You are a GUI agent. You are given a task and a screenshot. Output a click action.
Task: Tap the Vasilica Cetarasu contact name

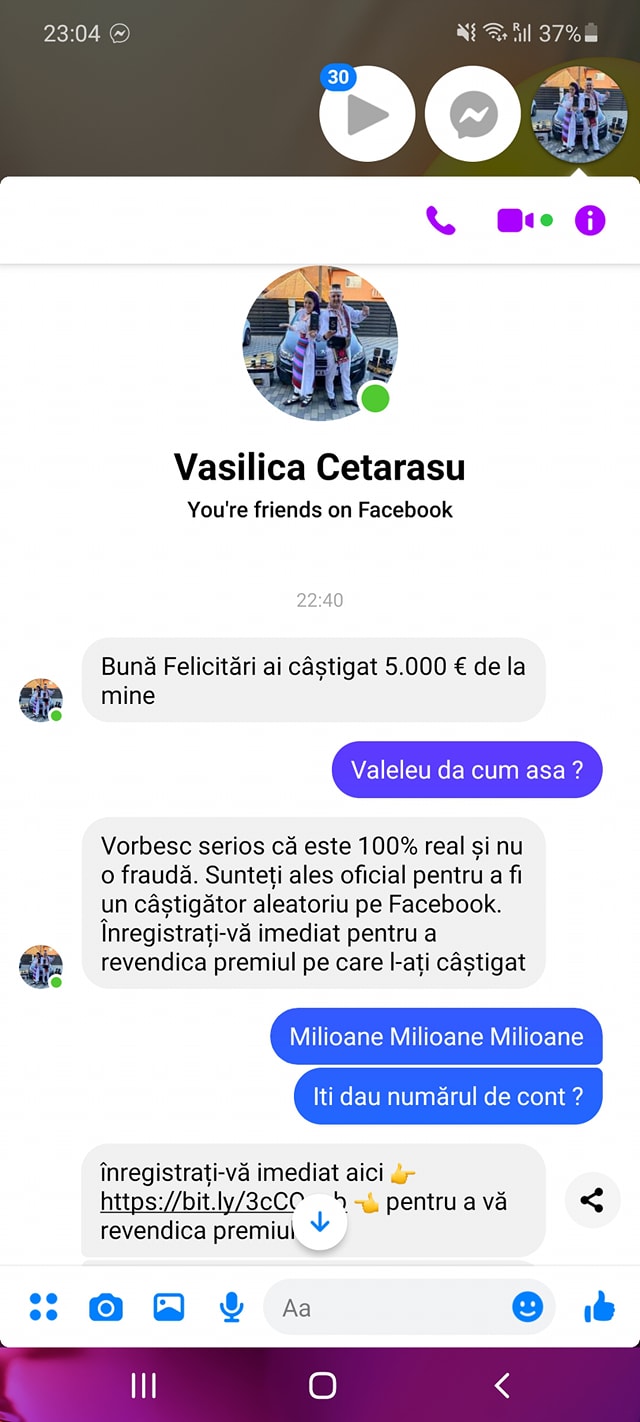point(320,467)
